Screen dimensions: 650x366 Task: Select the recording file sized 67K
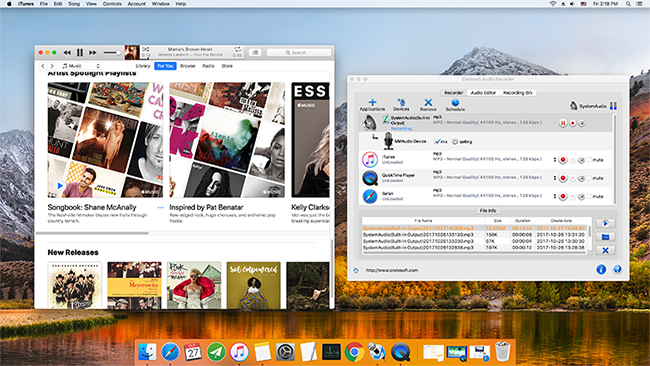[x=475, y=241]
